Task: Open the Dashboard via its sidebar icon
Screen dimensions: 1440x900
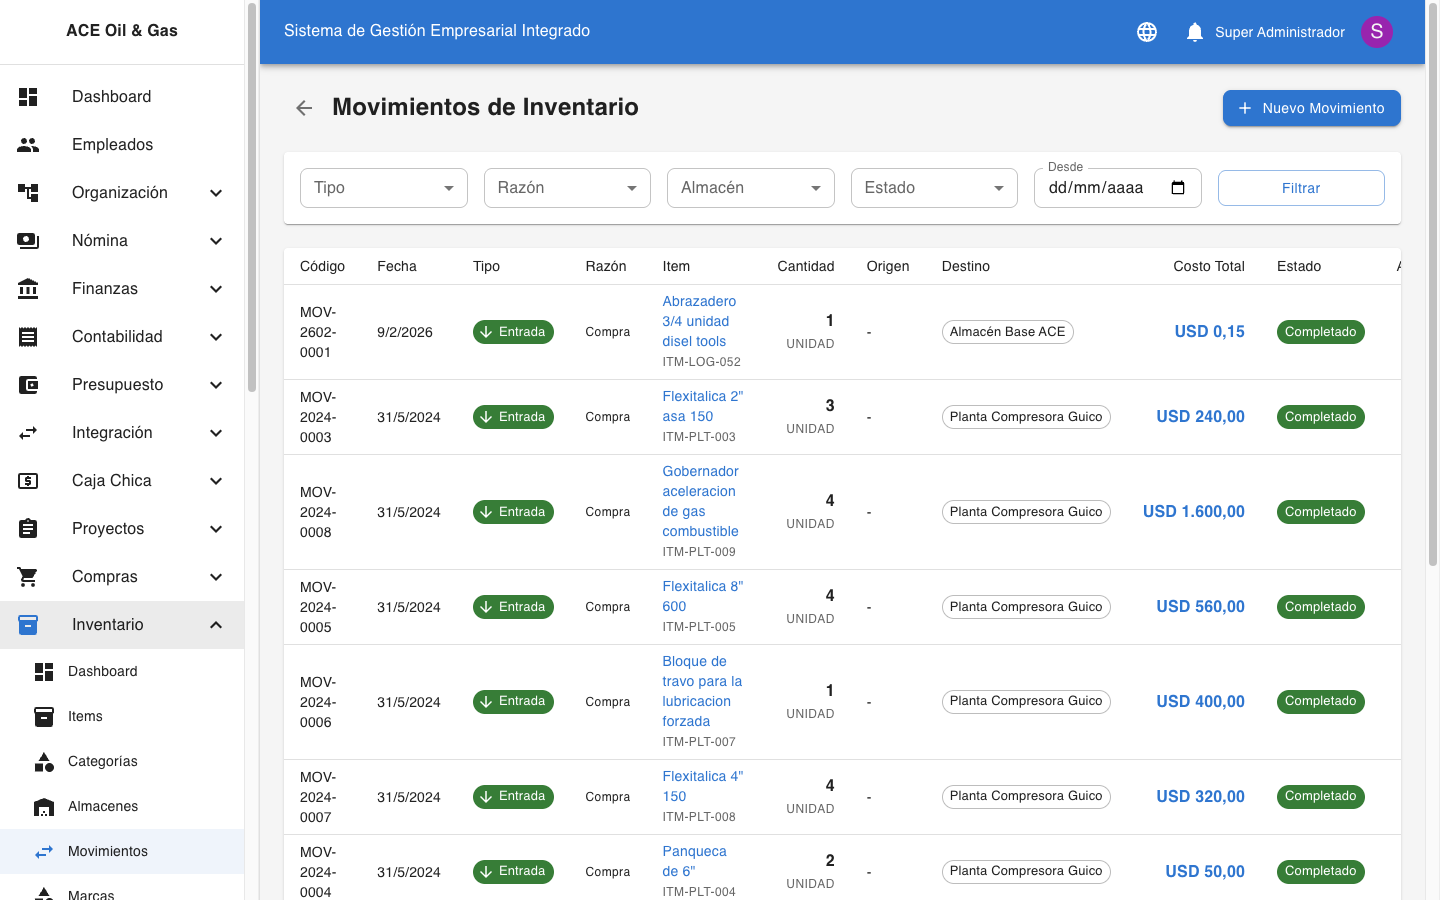Action: tap(28, 96)
